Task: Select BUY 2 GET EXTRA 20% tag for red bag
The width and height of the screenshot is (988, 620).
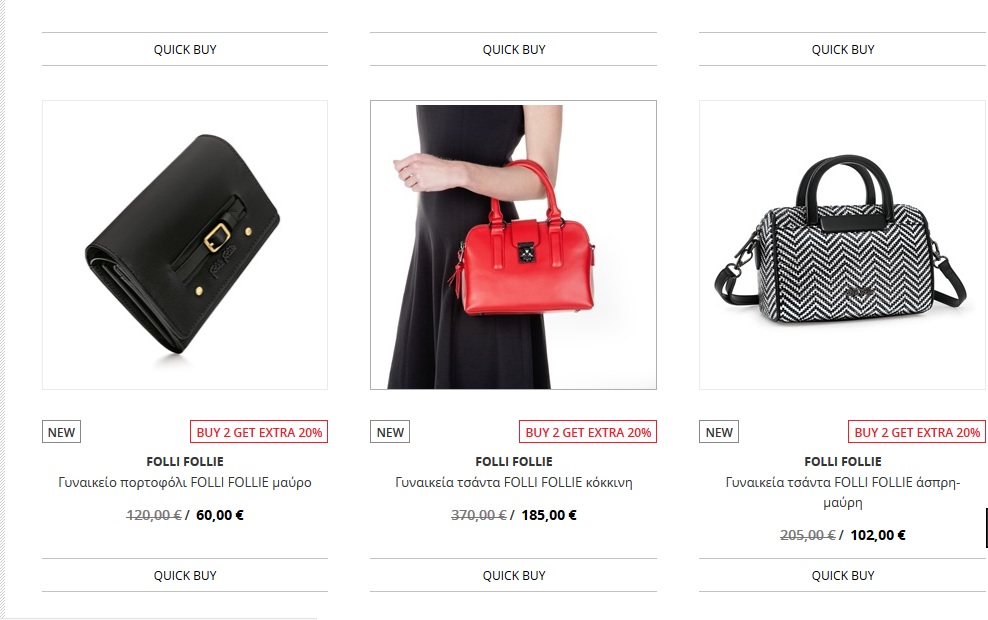Action: [x=588, y=432]
